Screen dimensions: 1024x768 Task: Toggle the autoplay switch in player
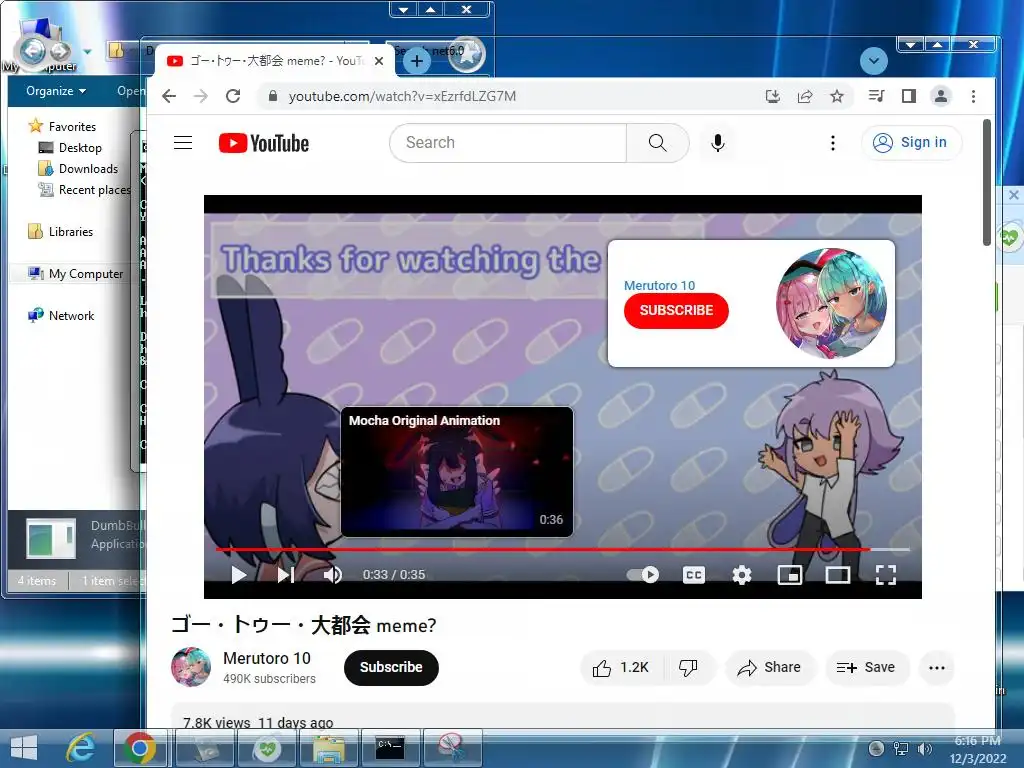tap(643, 575)
